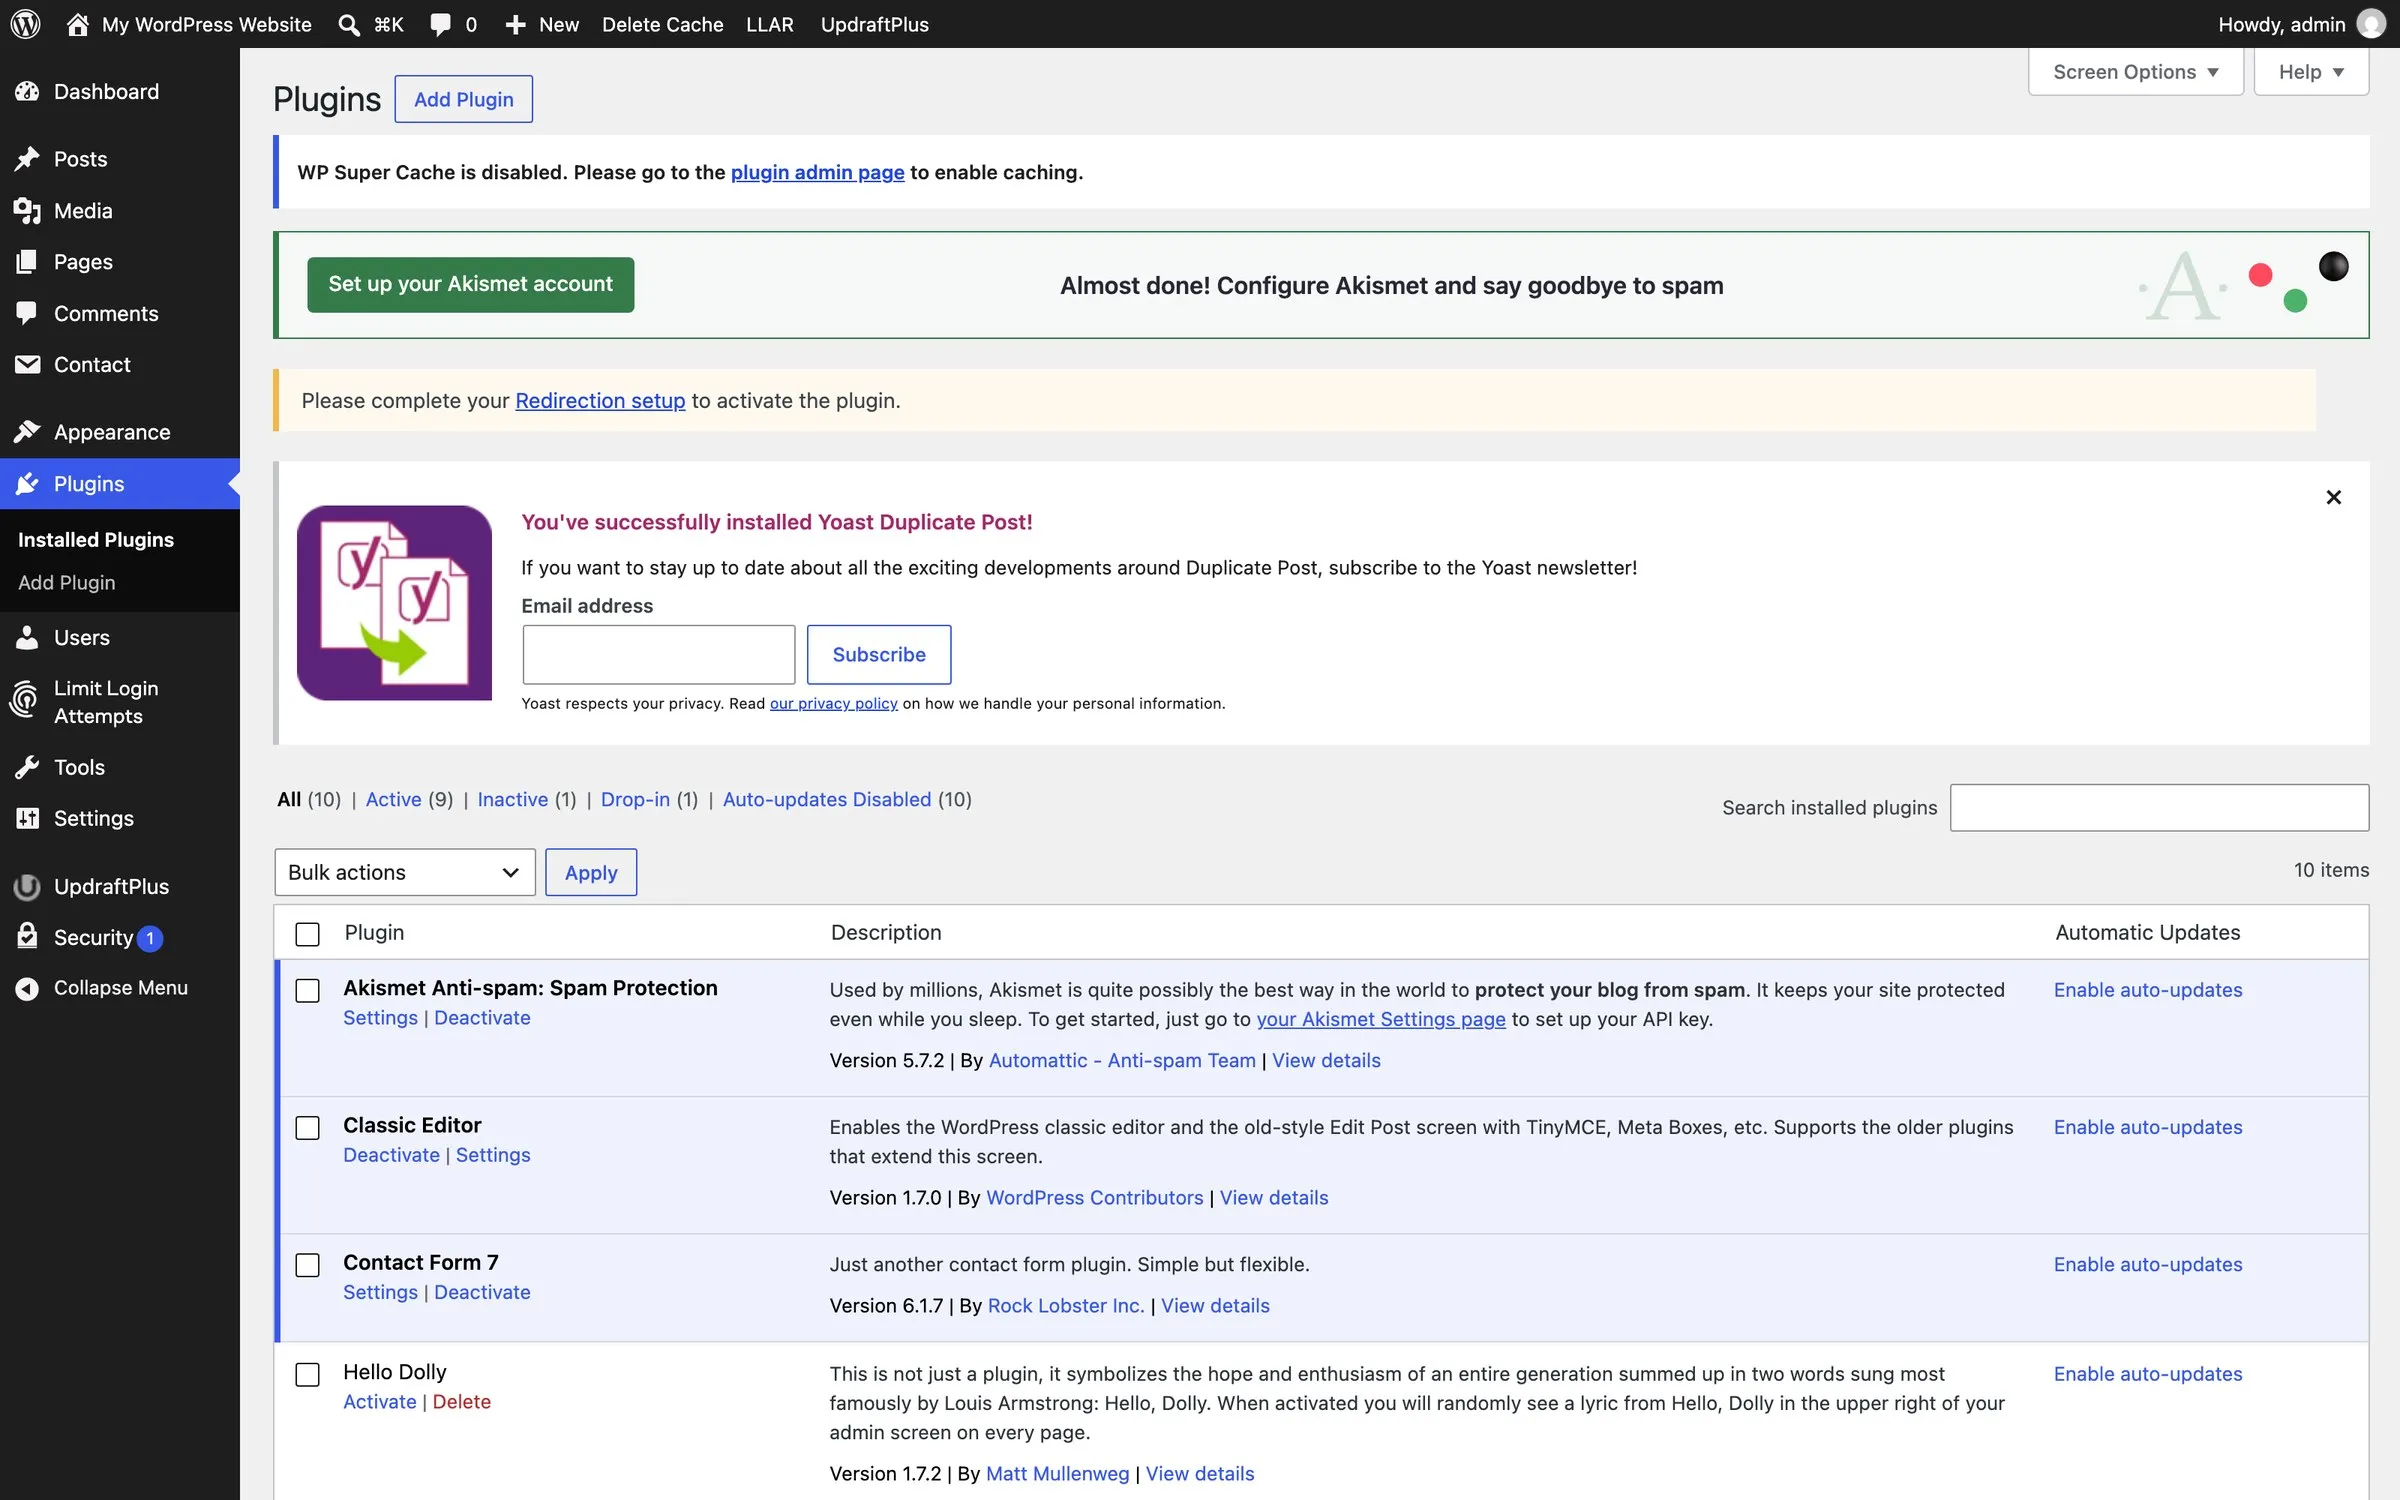Check the Akismet Anti-spam plugin checkbox
The image size is (2400, 1500).
(x=307, y=990)
